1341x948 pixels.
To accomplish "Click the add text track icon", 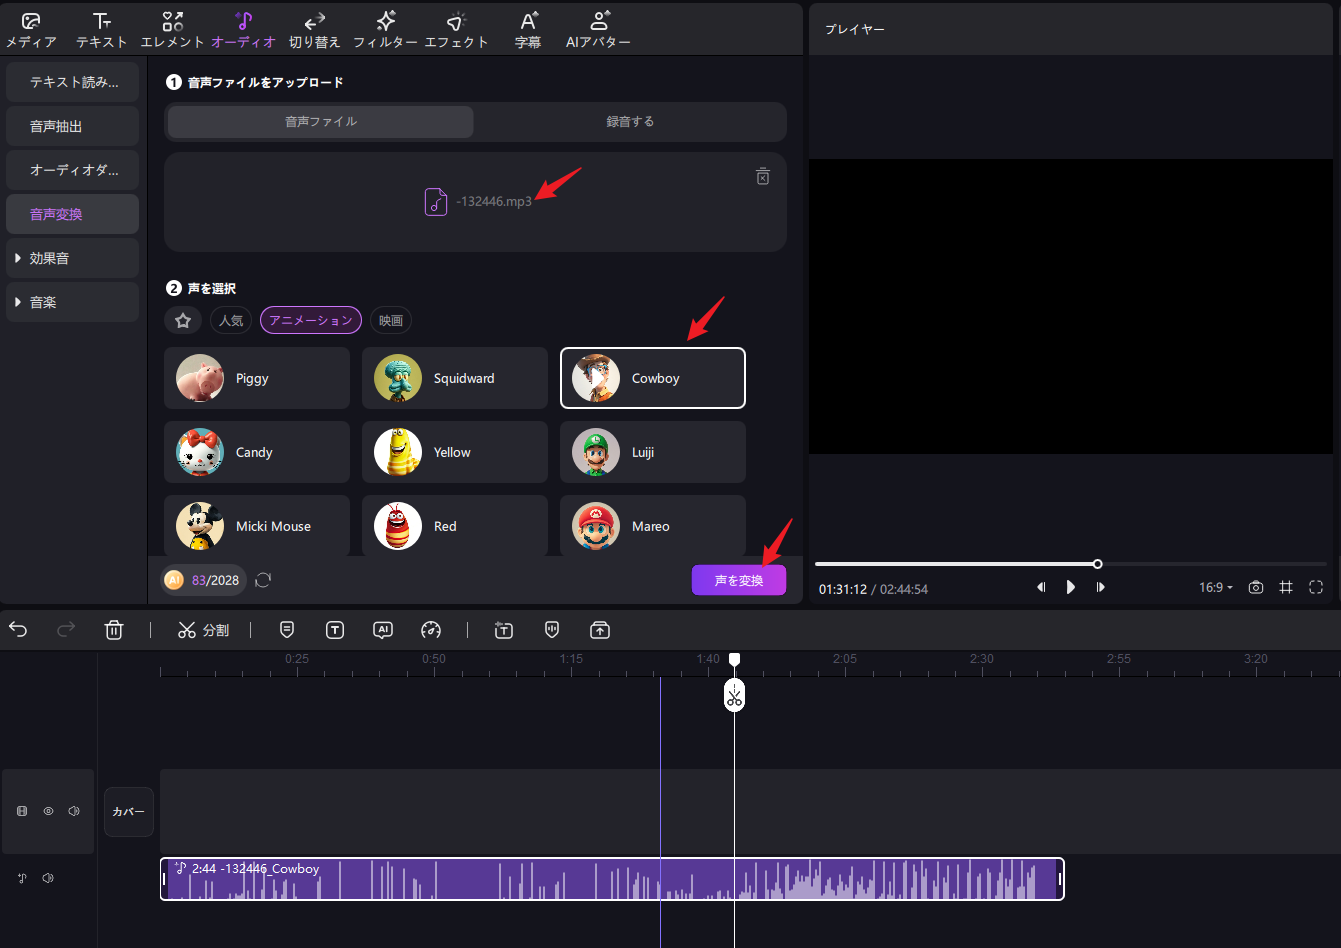I will 504,630.
